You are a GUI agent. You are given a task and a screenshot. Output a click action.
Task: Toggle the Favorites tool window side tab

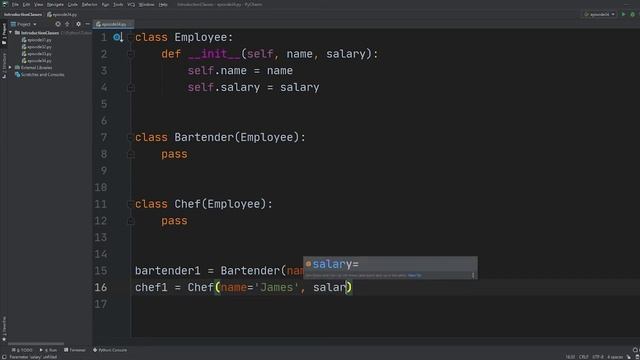pos(4,329)
